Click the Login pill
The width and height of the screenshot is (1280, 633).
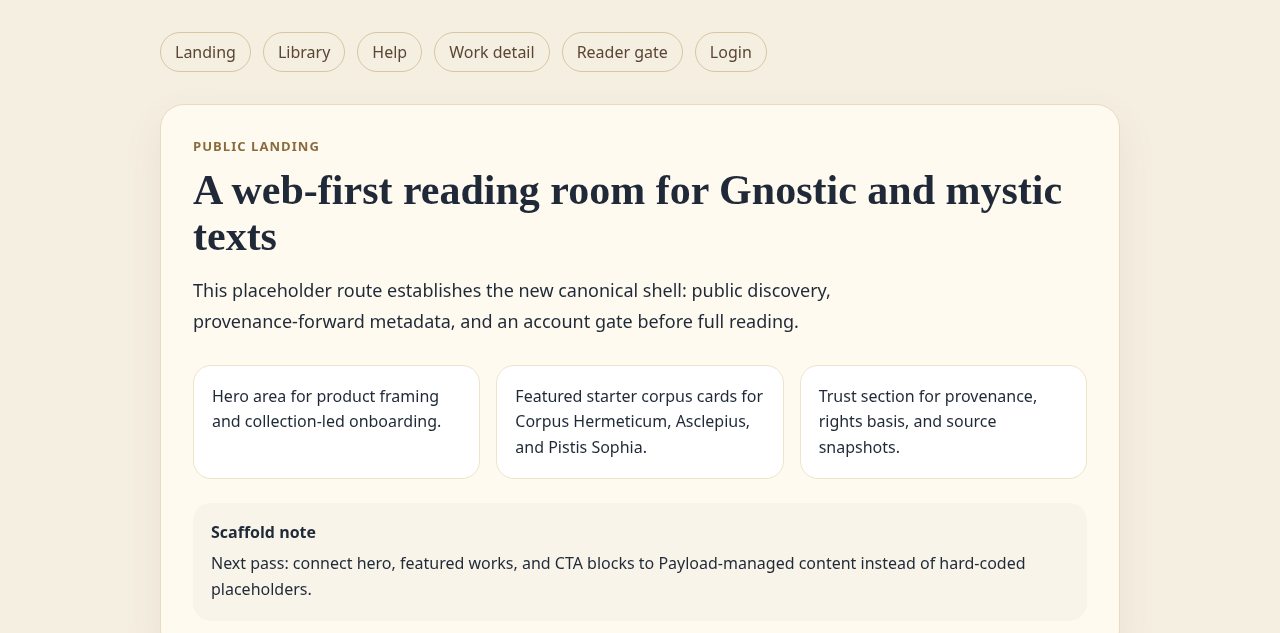[x=731, y=52]
